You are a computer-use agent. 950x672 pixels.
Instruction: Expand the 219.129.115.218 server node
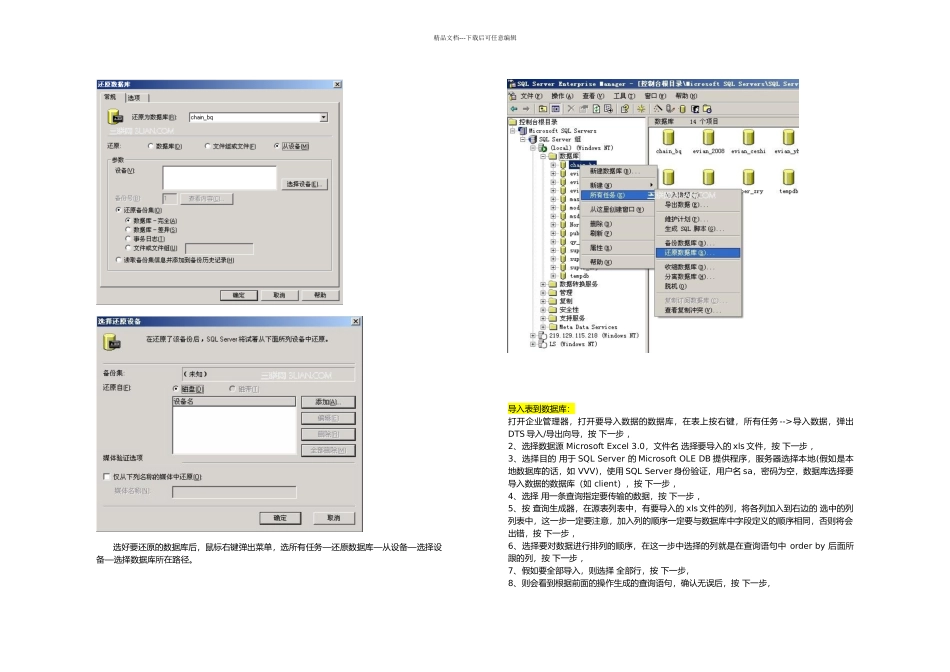(533, 335)
